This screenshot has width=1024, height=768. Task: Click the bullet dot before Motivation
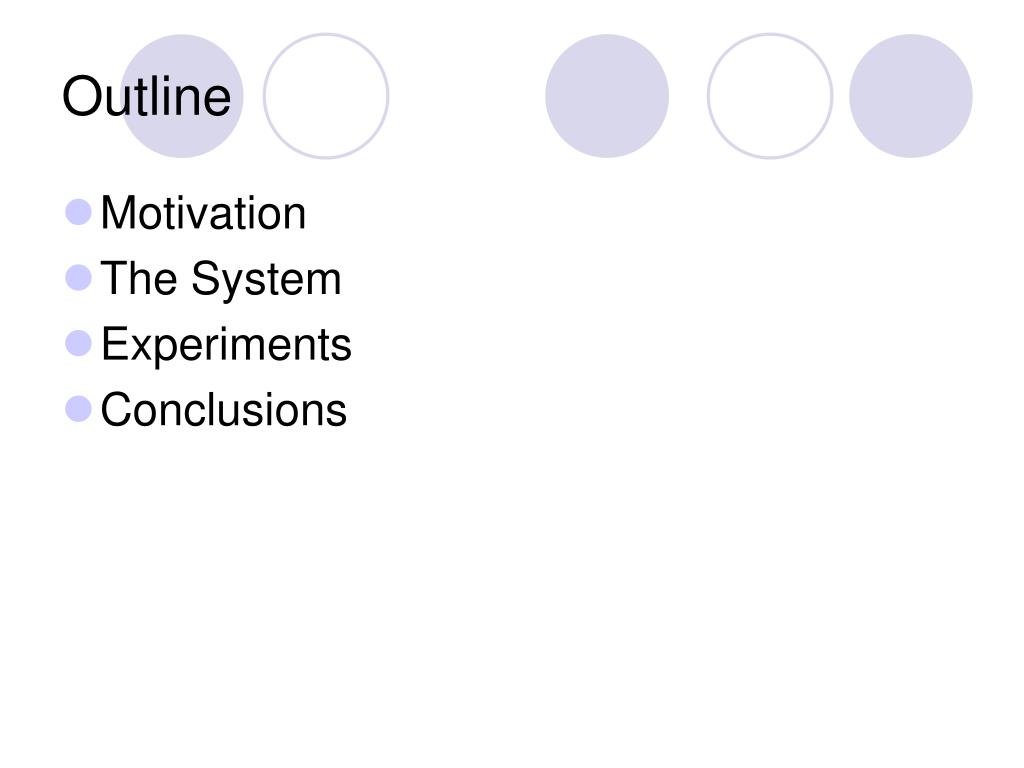(78, 212)
